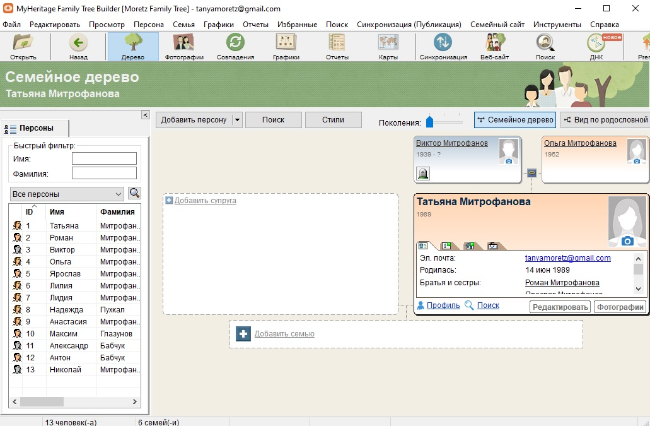
Task: Click camera icon on Ольга Митрофанова's photo
Action: point(637,161)
